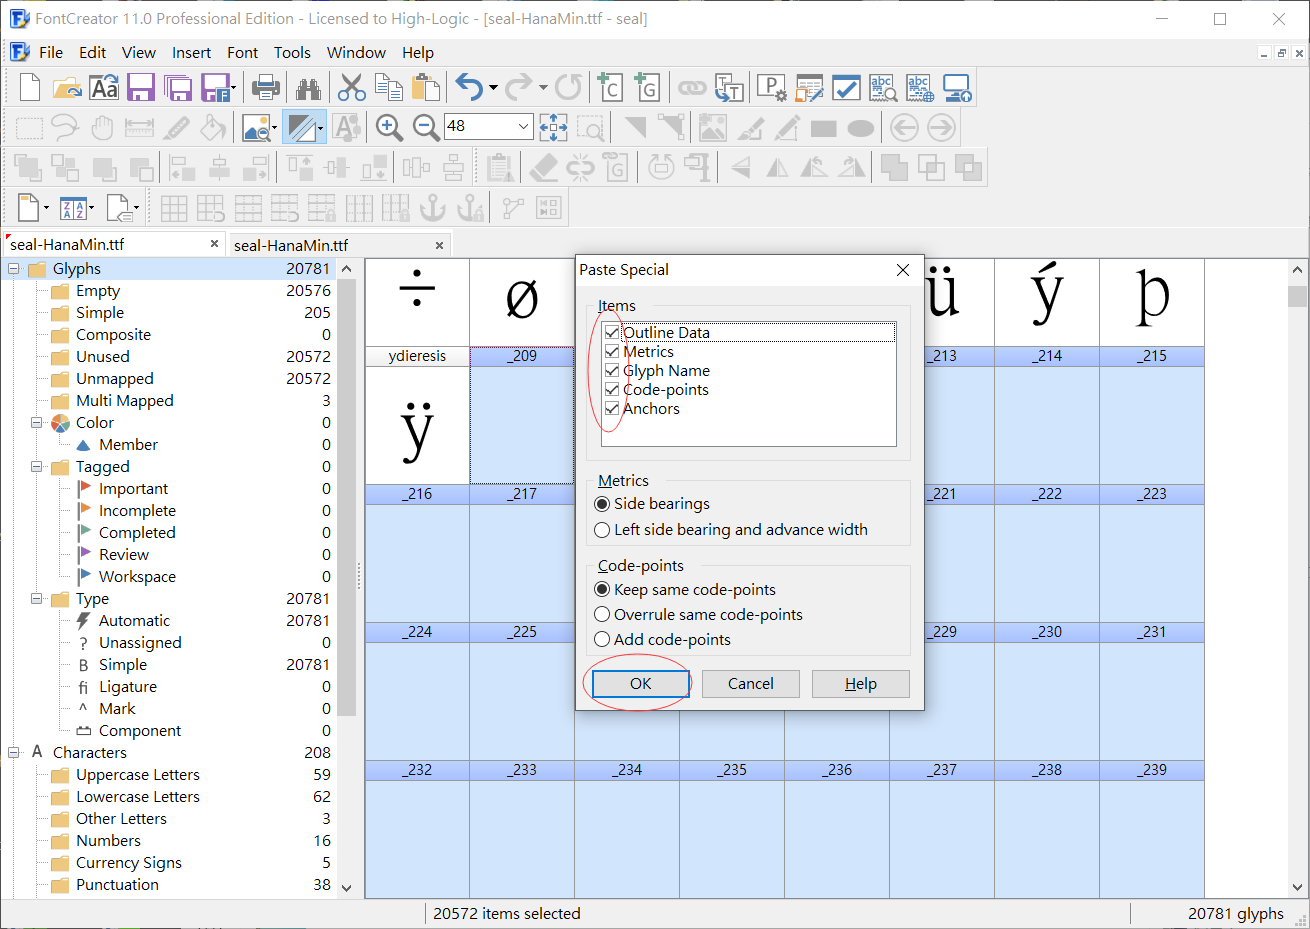The image size is (1310, 929).
Task: Click the Validate checkmark icon
Action: [x=846, y=88]
